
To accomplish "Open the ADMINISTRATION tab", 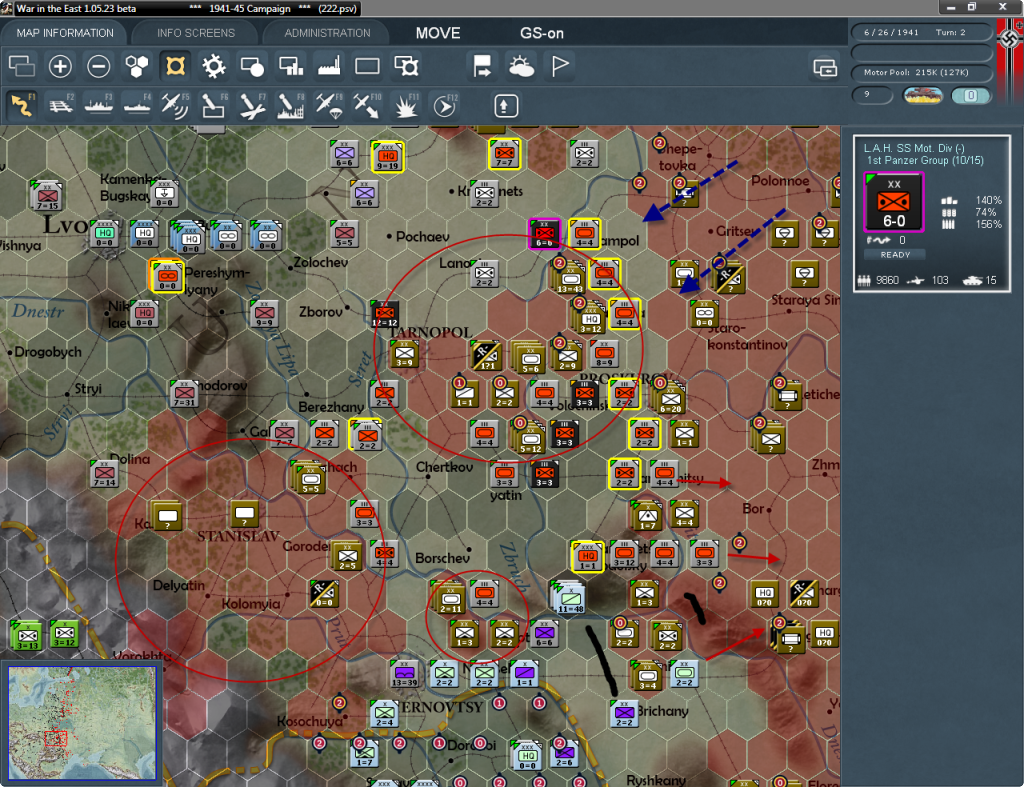I will (x=327, y=33).
